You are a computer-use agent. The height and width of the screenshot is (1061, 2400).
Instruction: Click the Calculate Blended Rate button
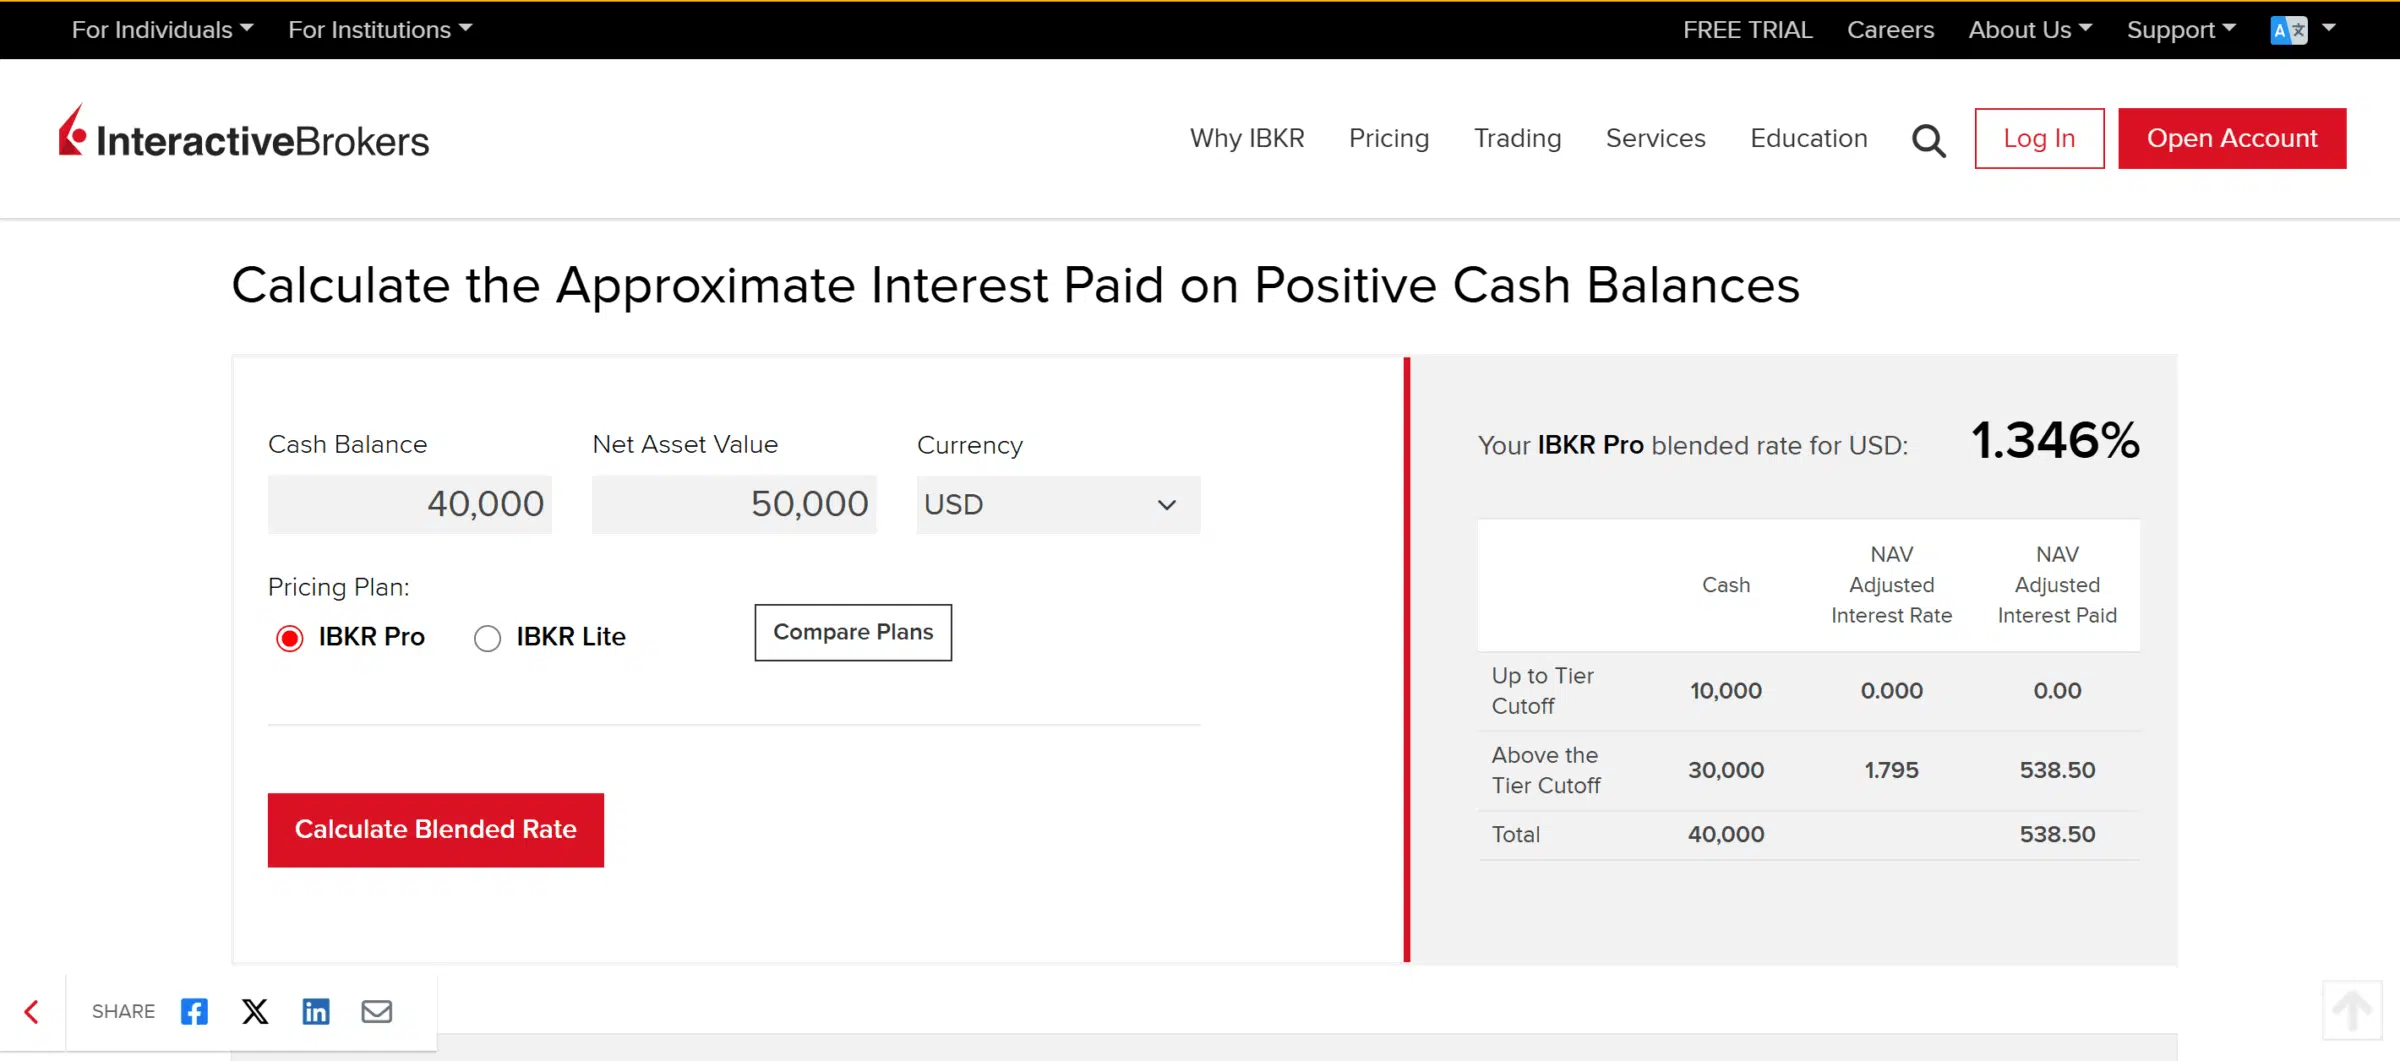436,829
